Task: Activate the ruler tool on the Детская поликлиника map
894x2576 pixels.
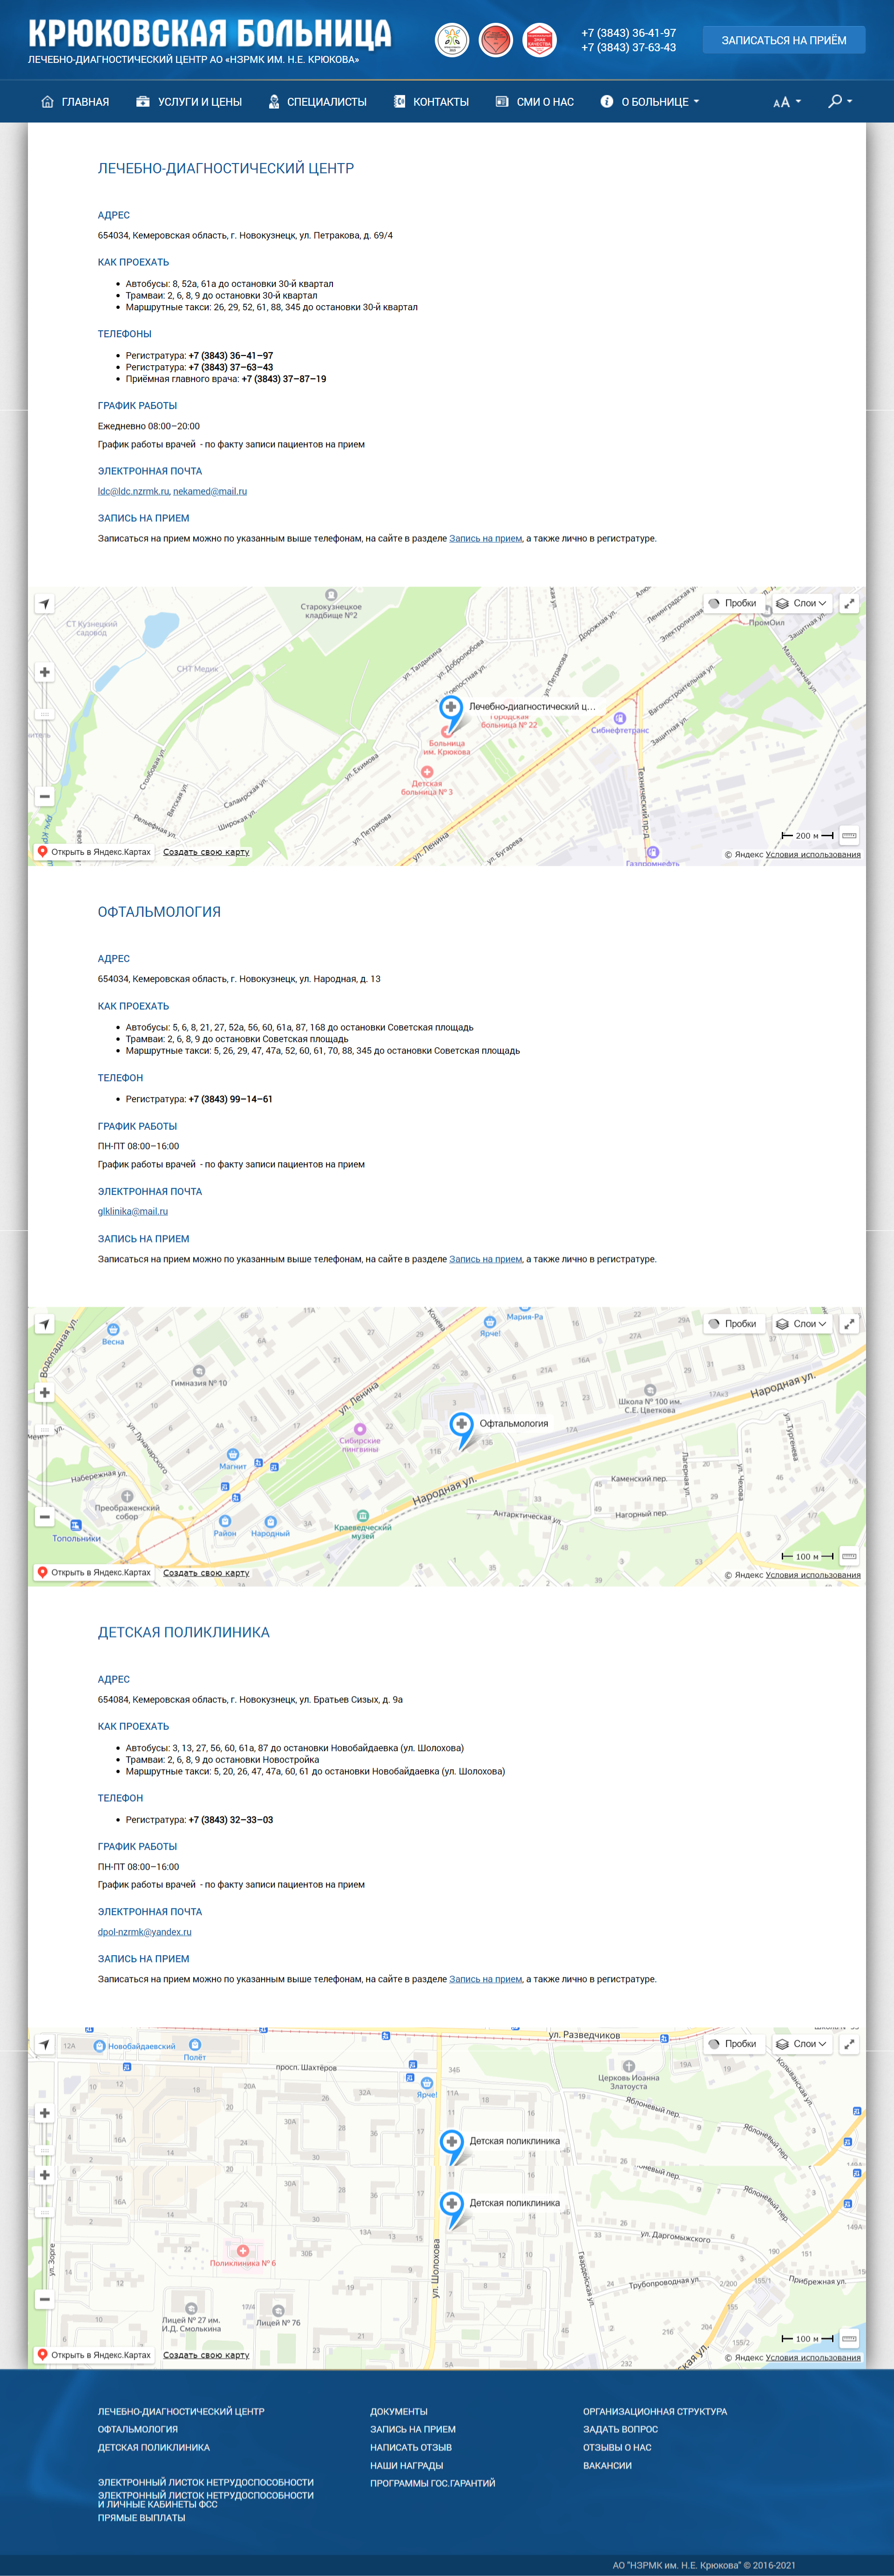Action: click(x=849, y=2338)
